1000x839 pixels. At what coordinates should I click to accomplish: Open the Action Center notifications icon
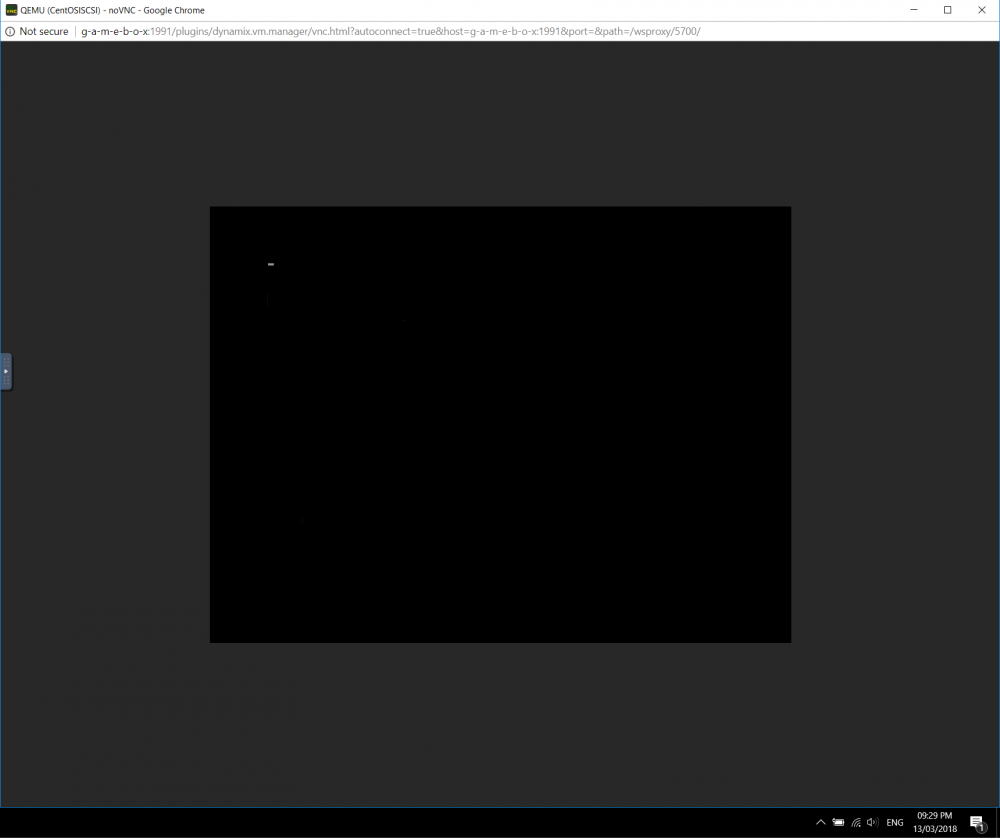976,822
